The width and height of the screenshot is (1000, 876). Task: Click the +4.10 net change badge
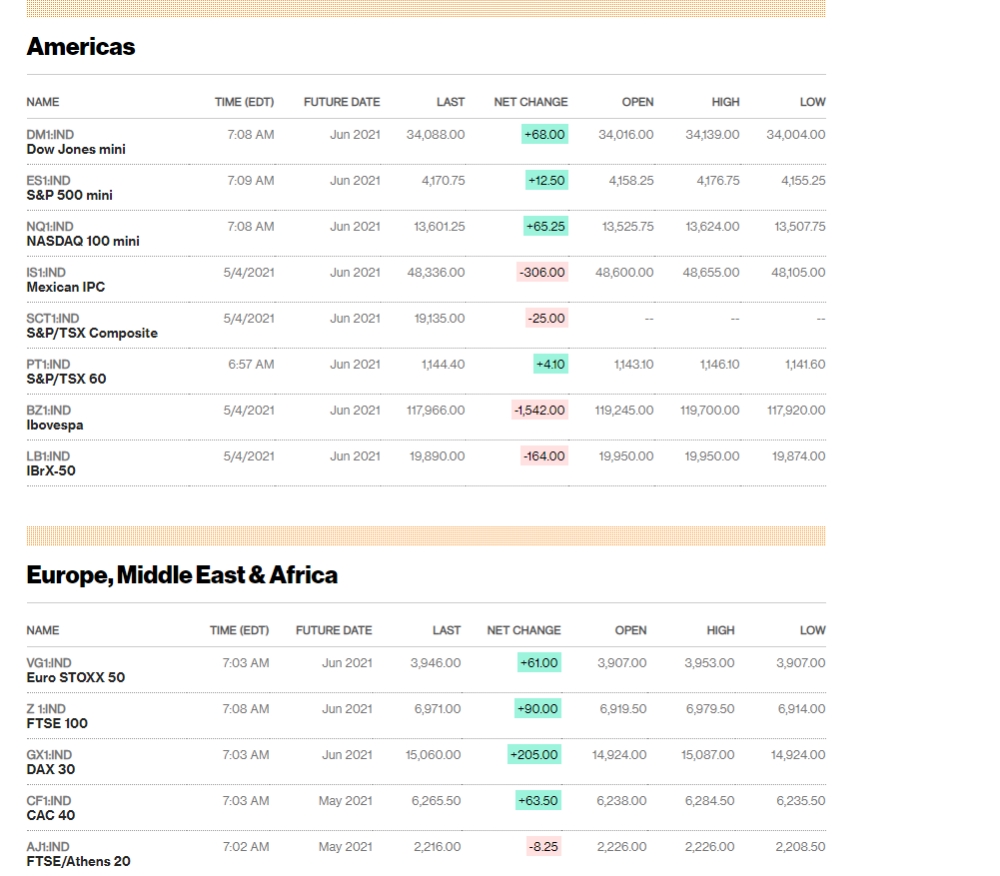[x=550, y=364]
